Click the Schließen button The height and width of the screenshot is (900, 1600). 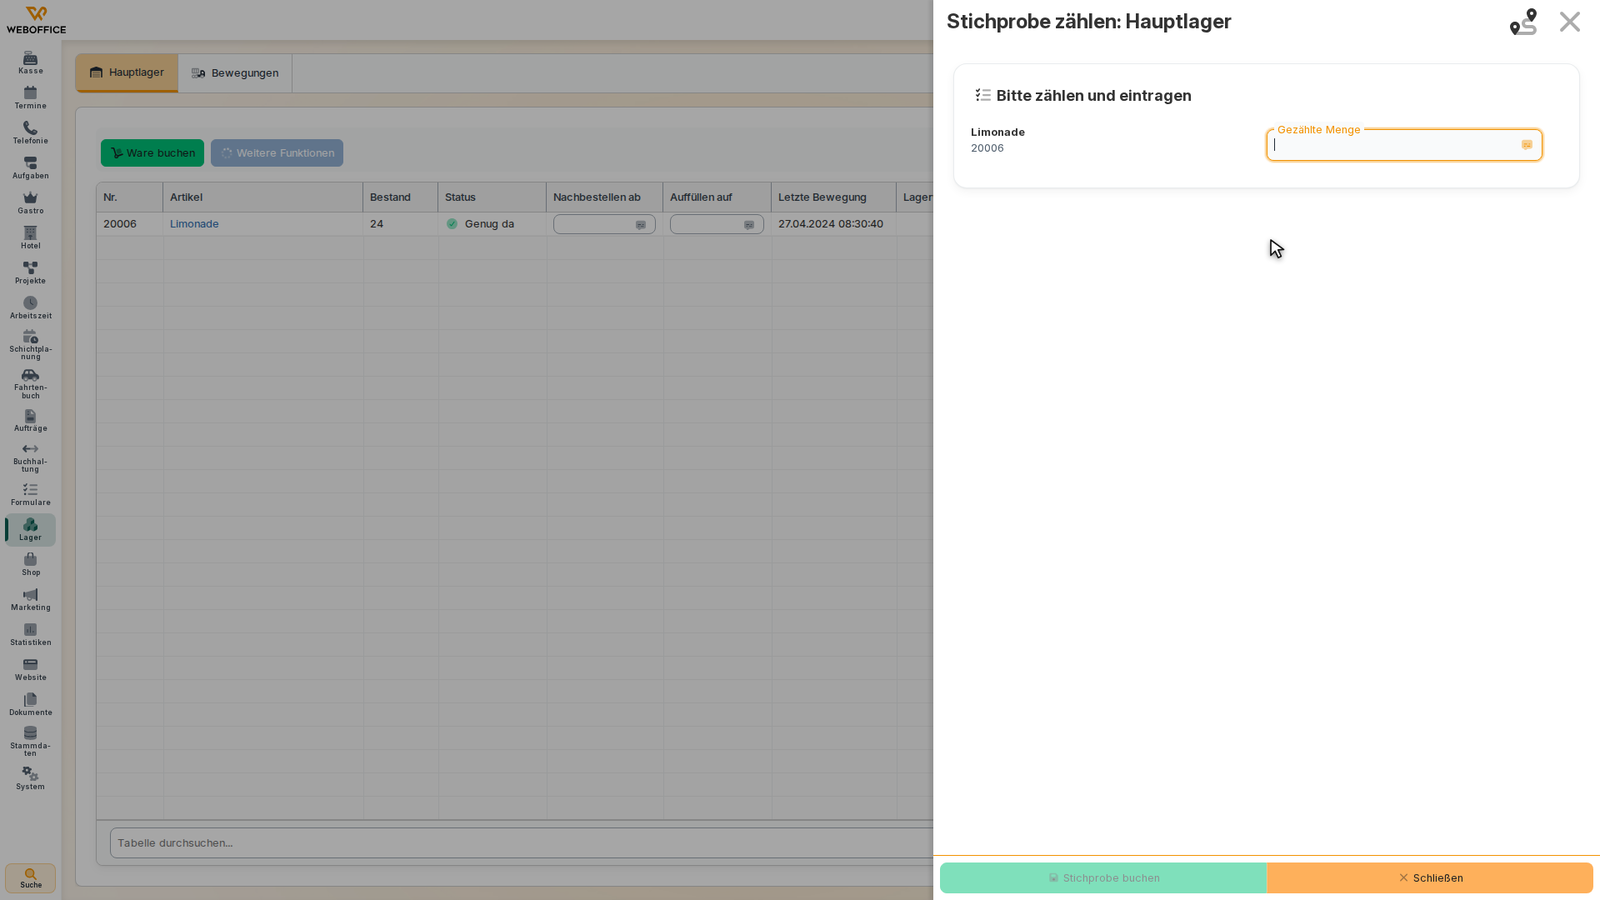click(x=1430, y=878)
